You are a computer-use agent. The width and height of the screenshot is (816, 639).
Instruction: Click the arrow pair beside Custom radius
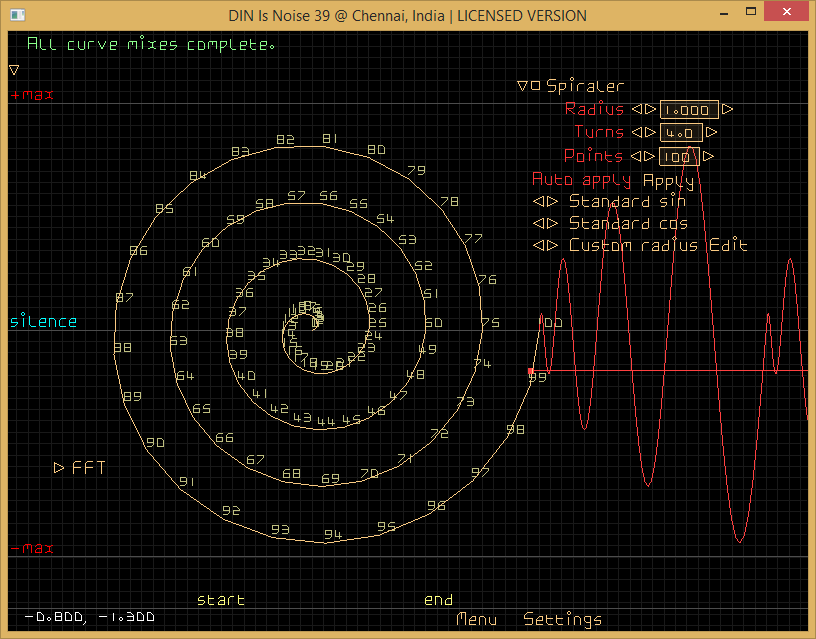(x=545, y=246)
